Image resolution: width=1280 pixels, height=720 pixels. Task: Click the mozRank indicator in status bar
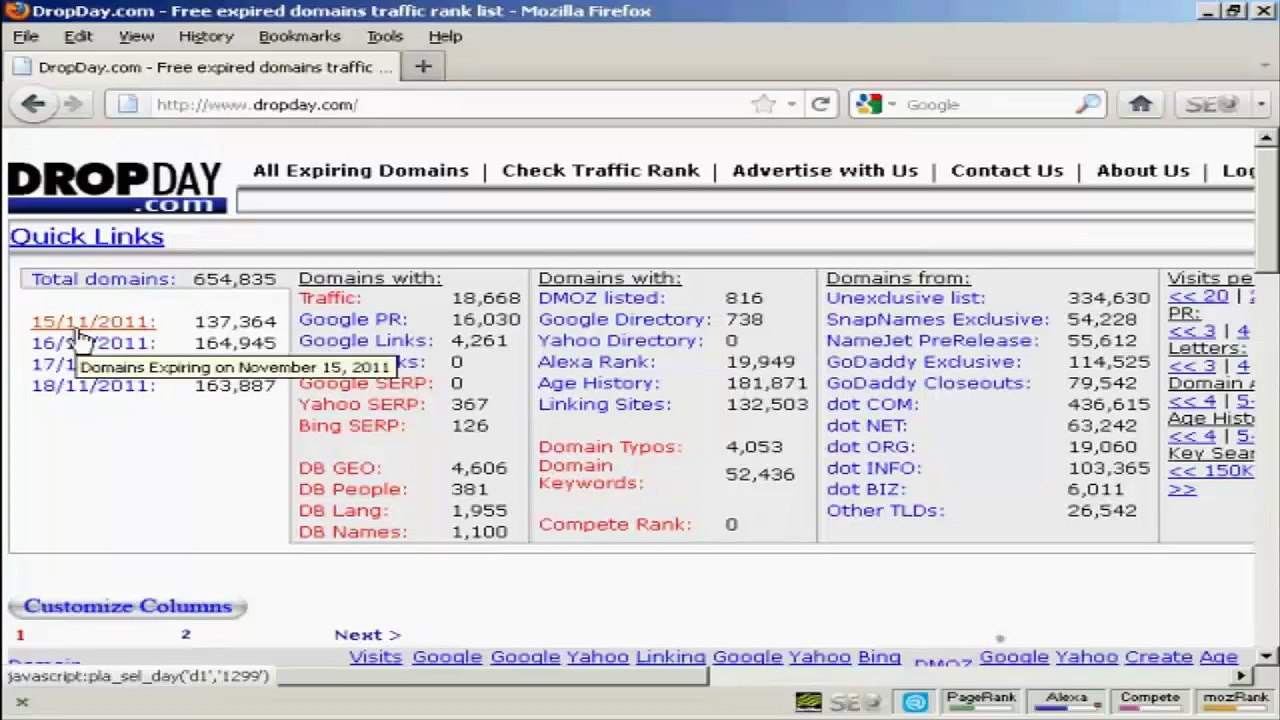[1236, 701]
